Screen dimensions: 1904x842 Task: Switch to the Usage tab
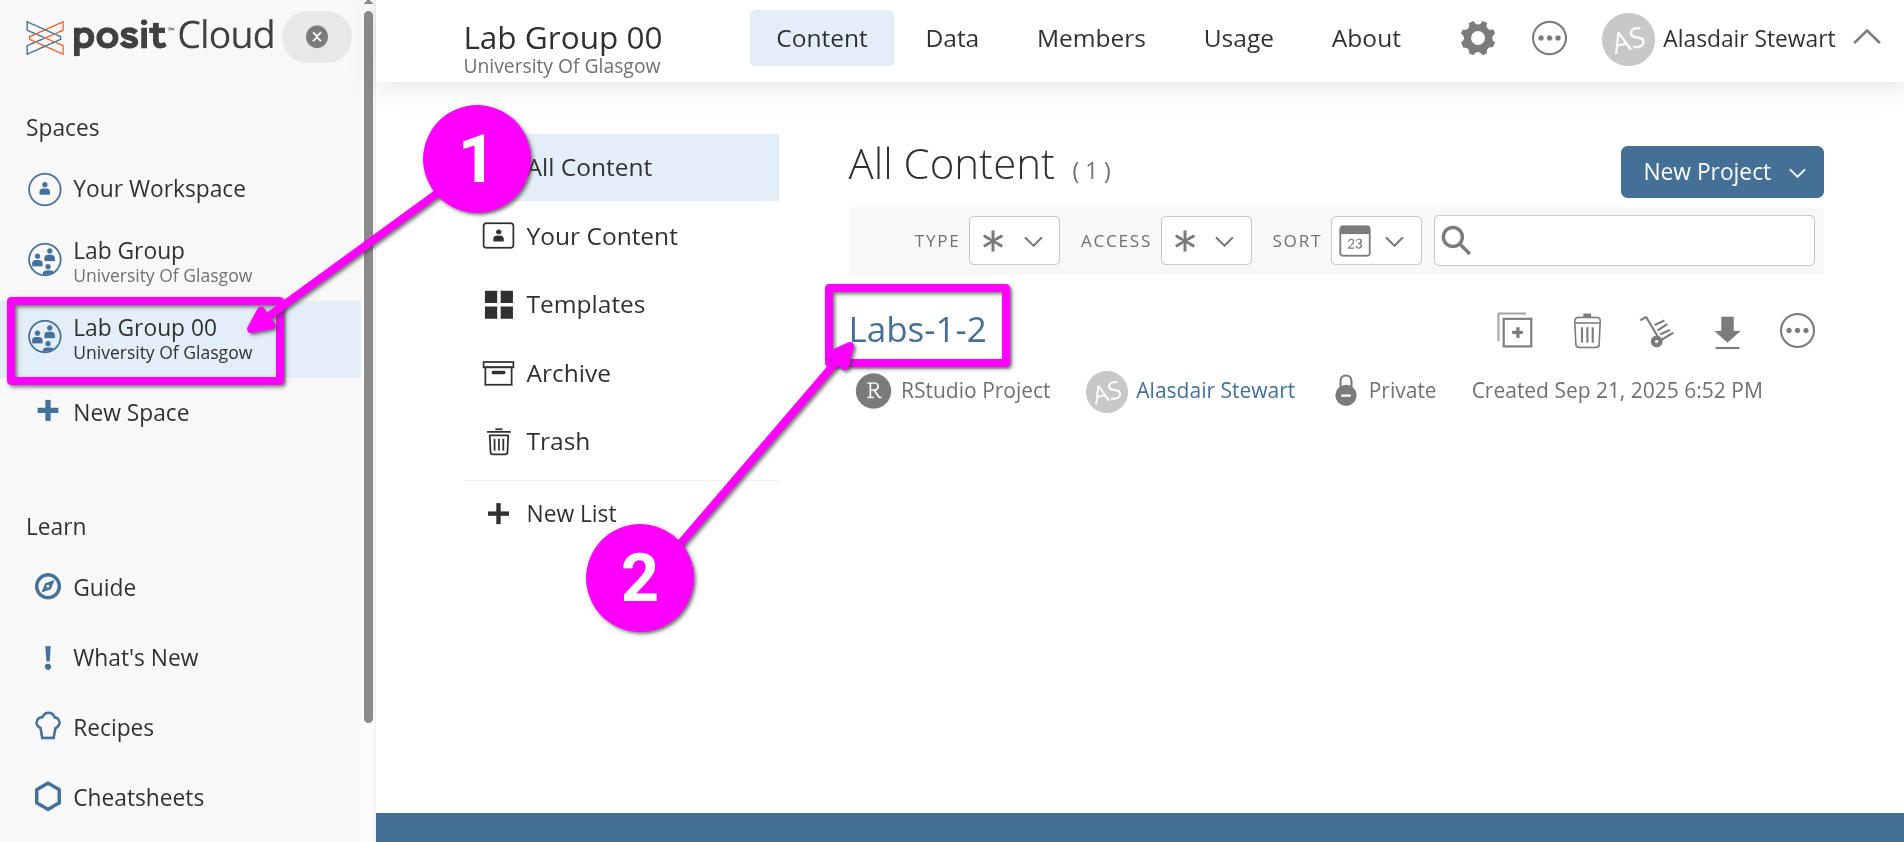[x=1238, y=39]
